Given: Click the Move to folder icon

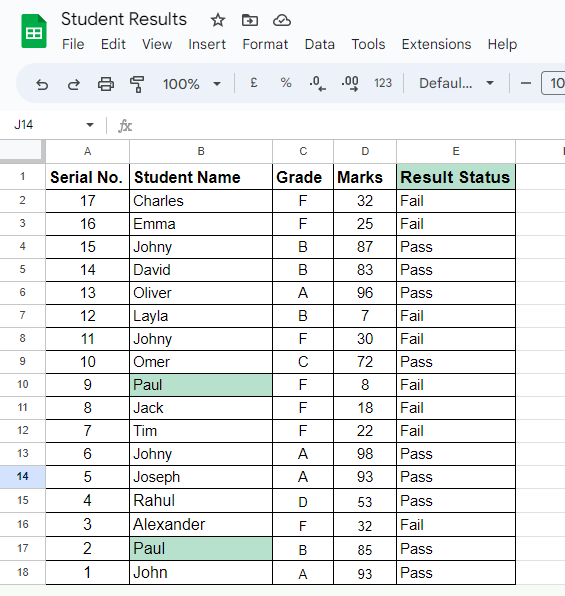Looking at the screenshot, I should (x=250, y=20).
